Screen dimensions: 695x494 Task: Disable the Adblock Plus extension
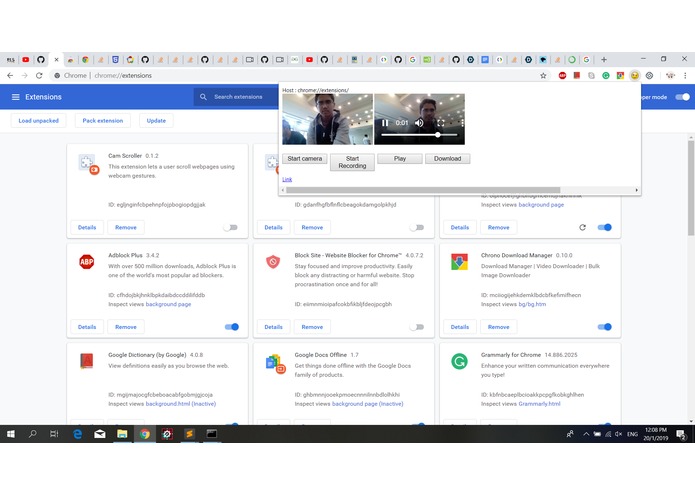click(x=232, y=327)
